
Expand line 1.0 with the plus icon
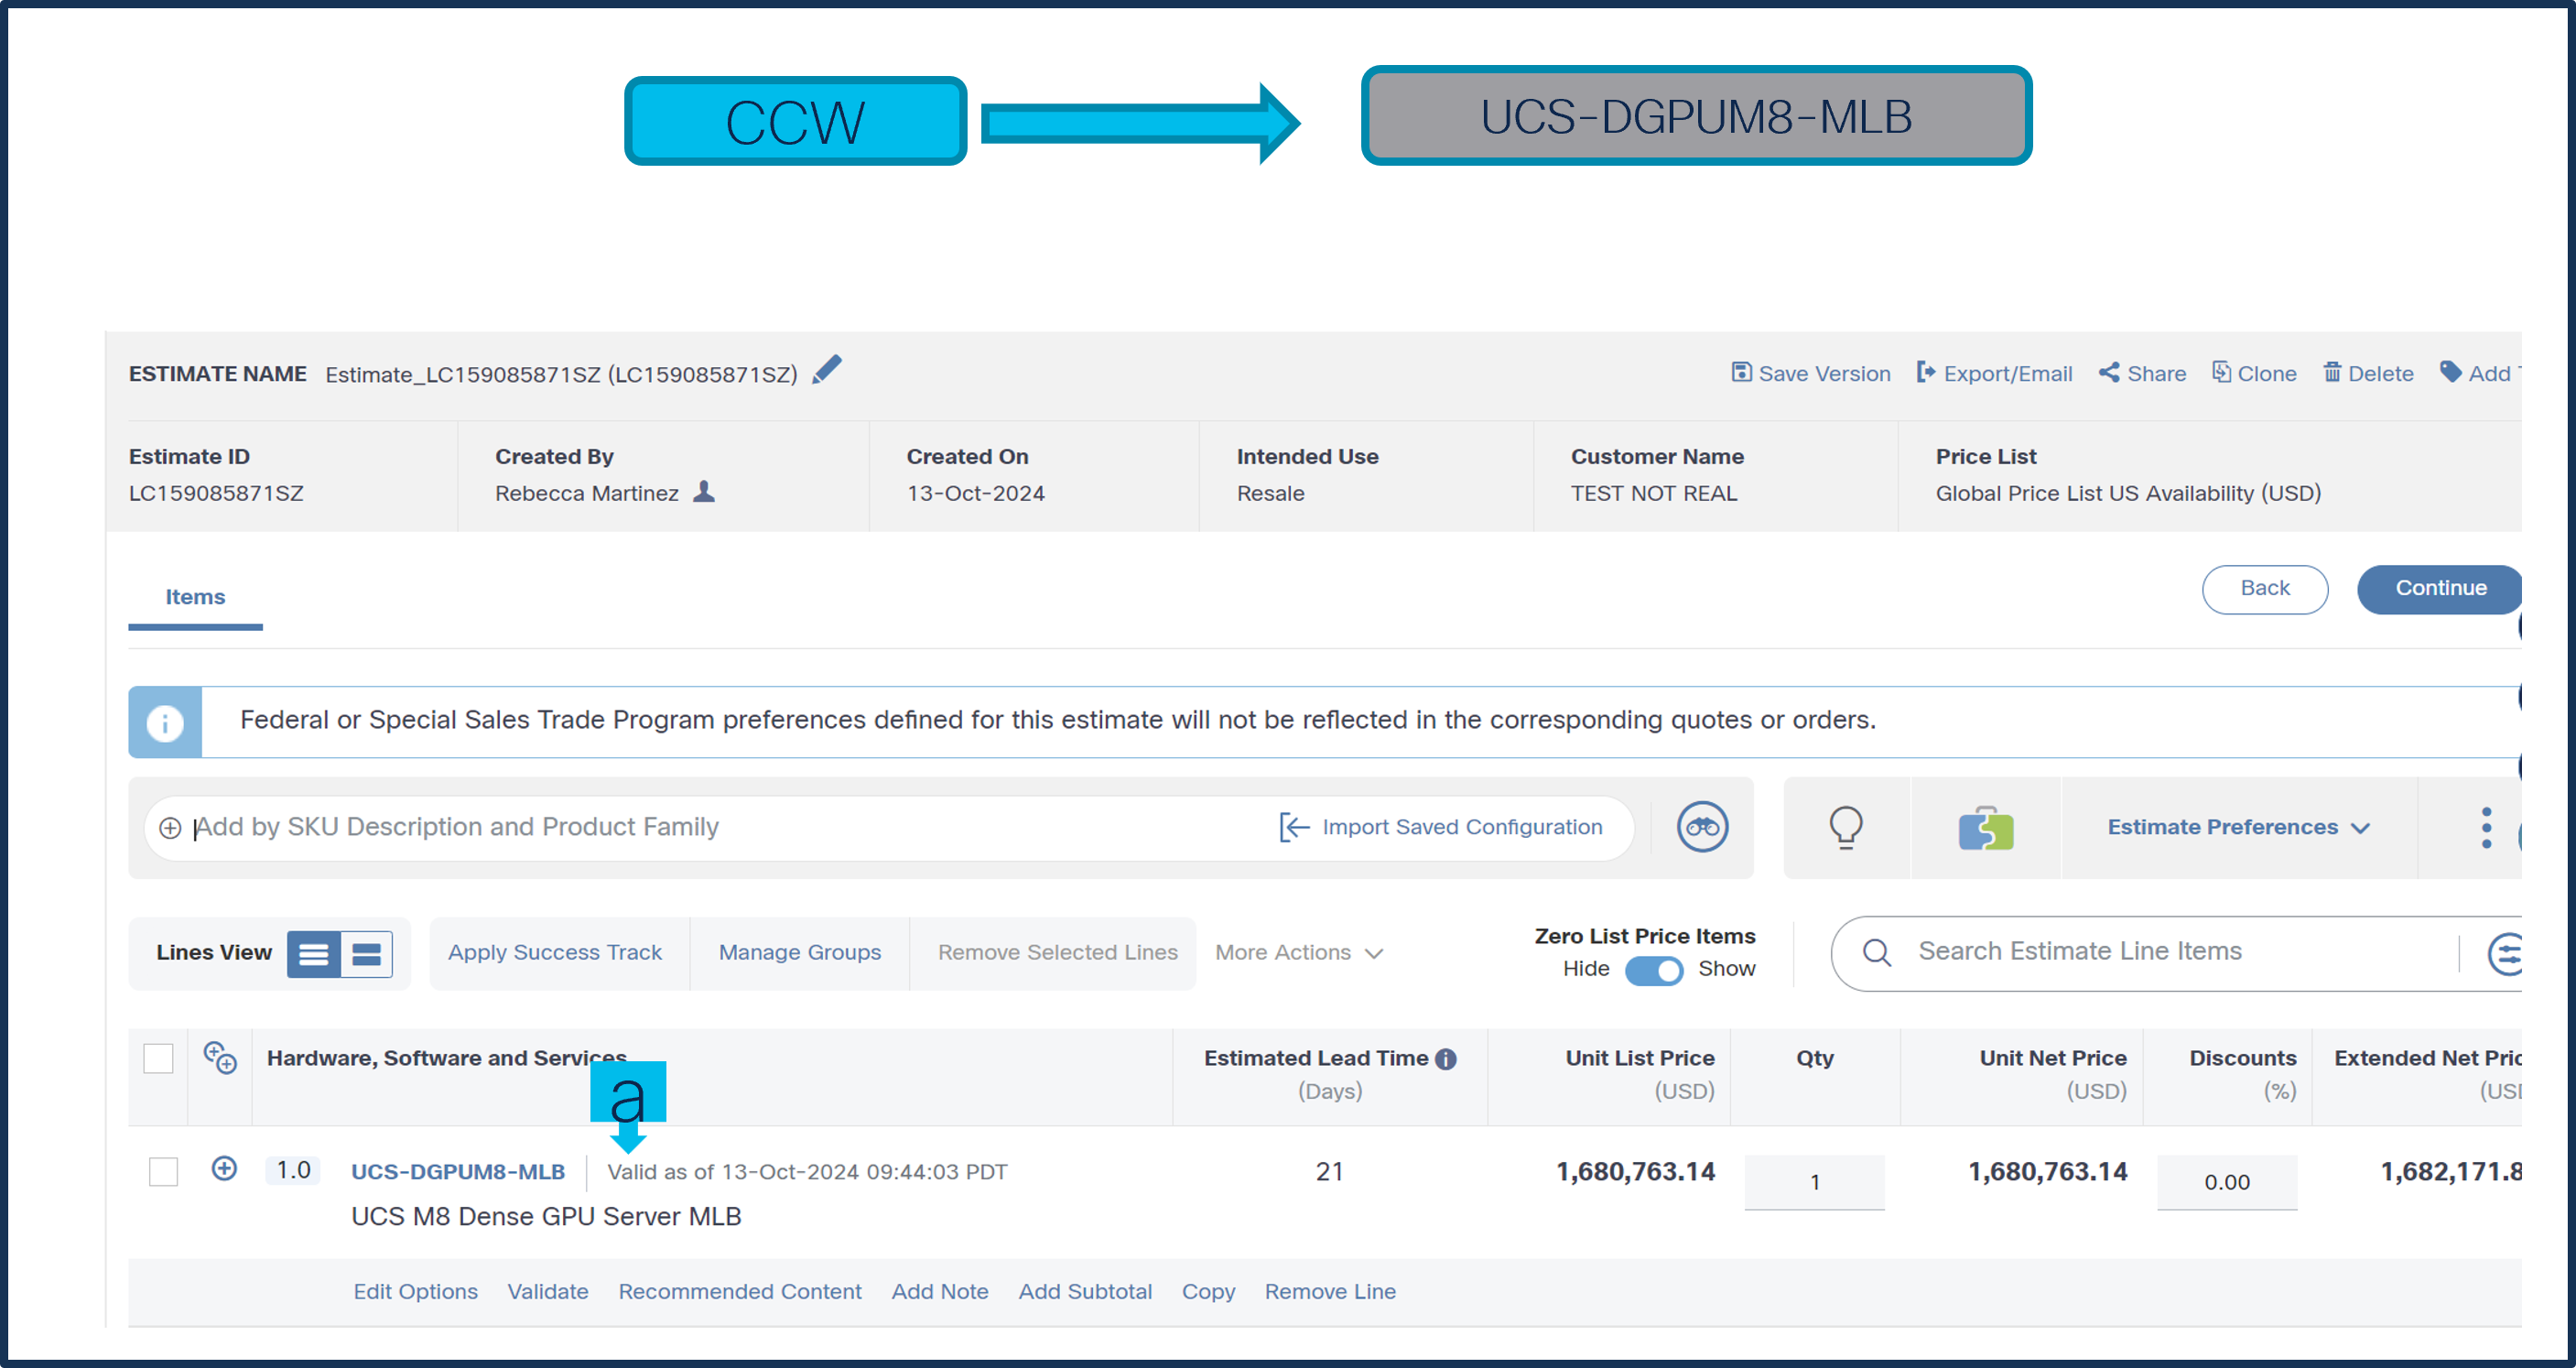coord(224,1169)
